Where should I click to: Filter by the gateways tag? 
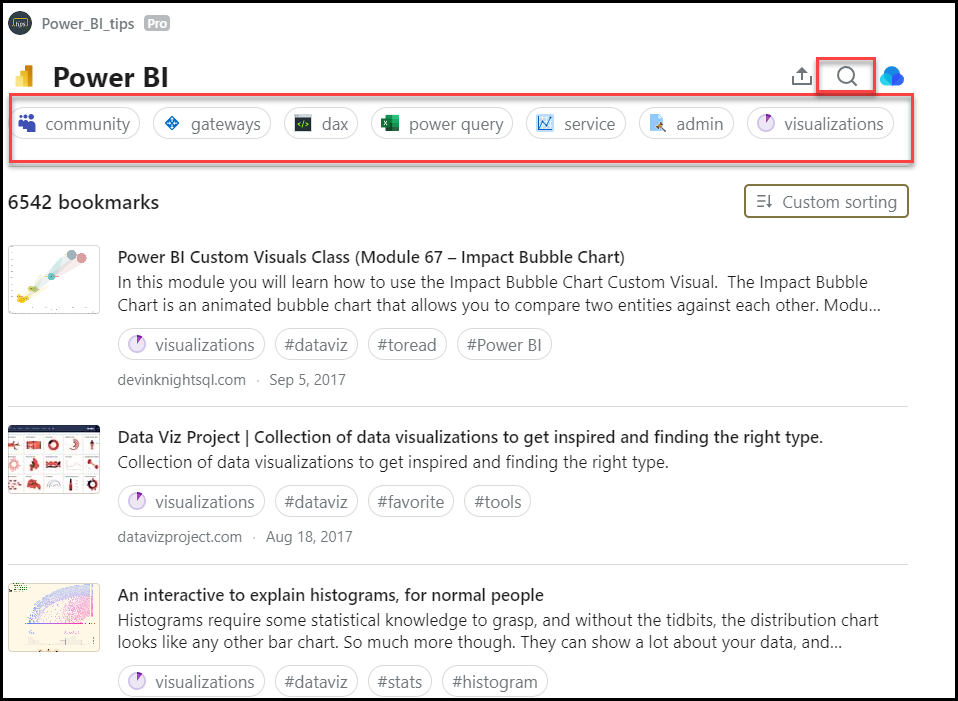tap(212, 124)
